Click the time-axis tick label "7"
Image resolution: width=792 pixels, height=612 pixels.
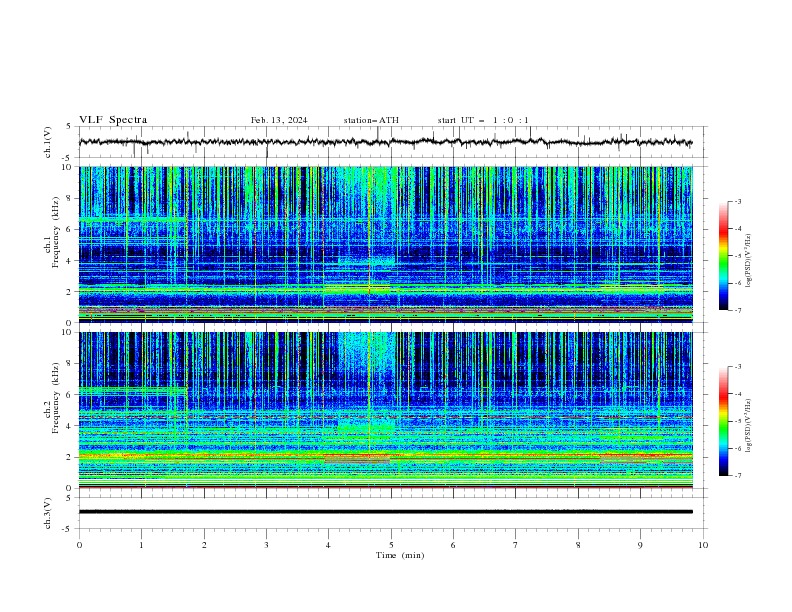coord(516,545)
